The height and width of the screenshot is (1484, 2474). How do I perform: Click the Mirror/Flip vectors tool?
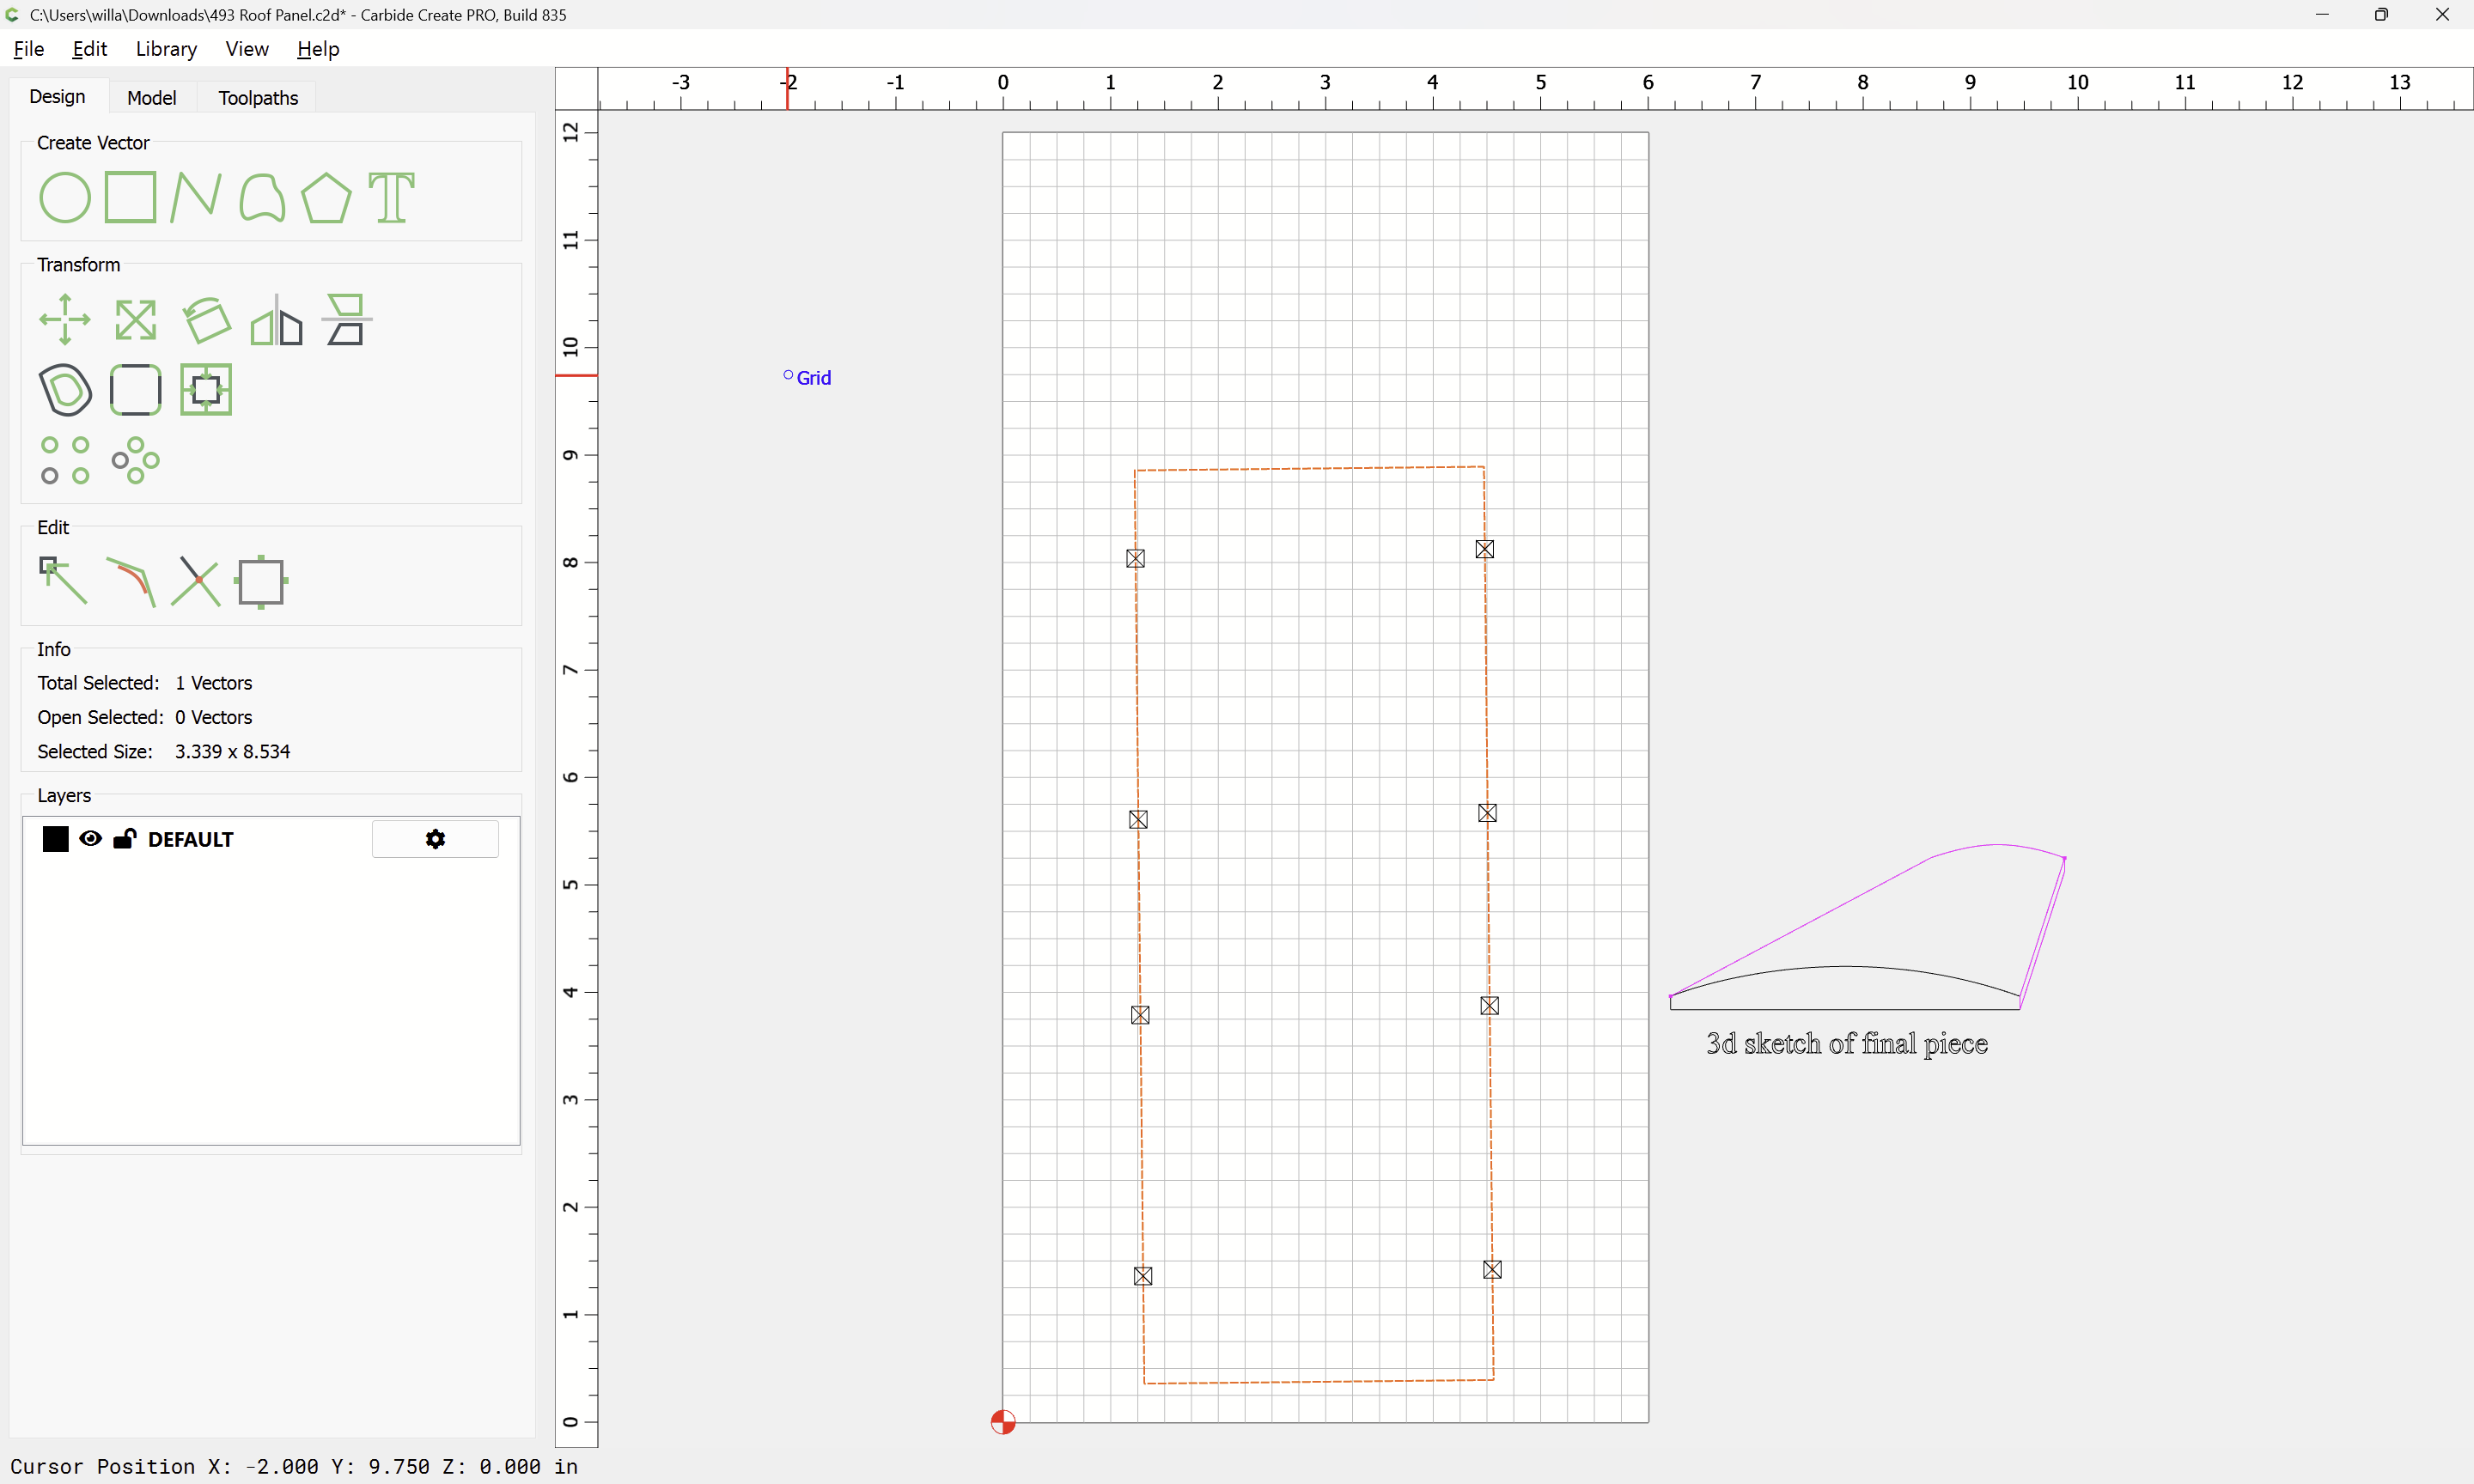pyautogui.click(x=276, y=320)
